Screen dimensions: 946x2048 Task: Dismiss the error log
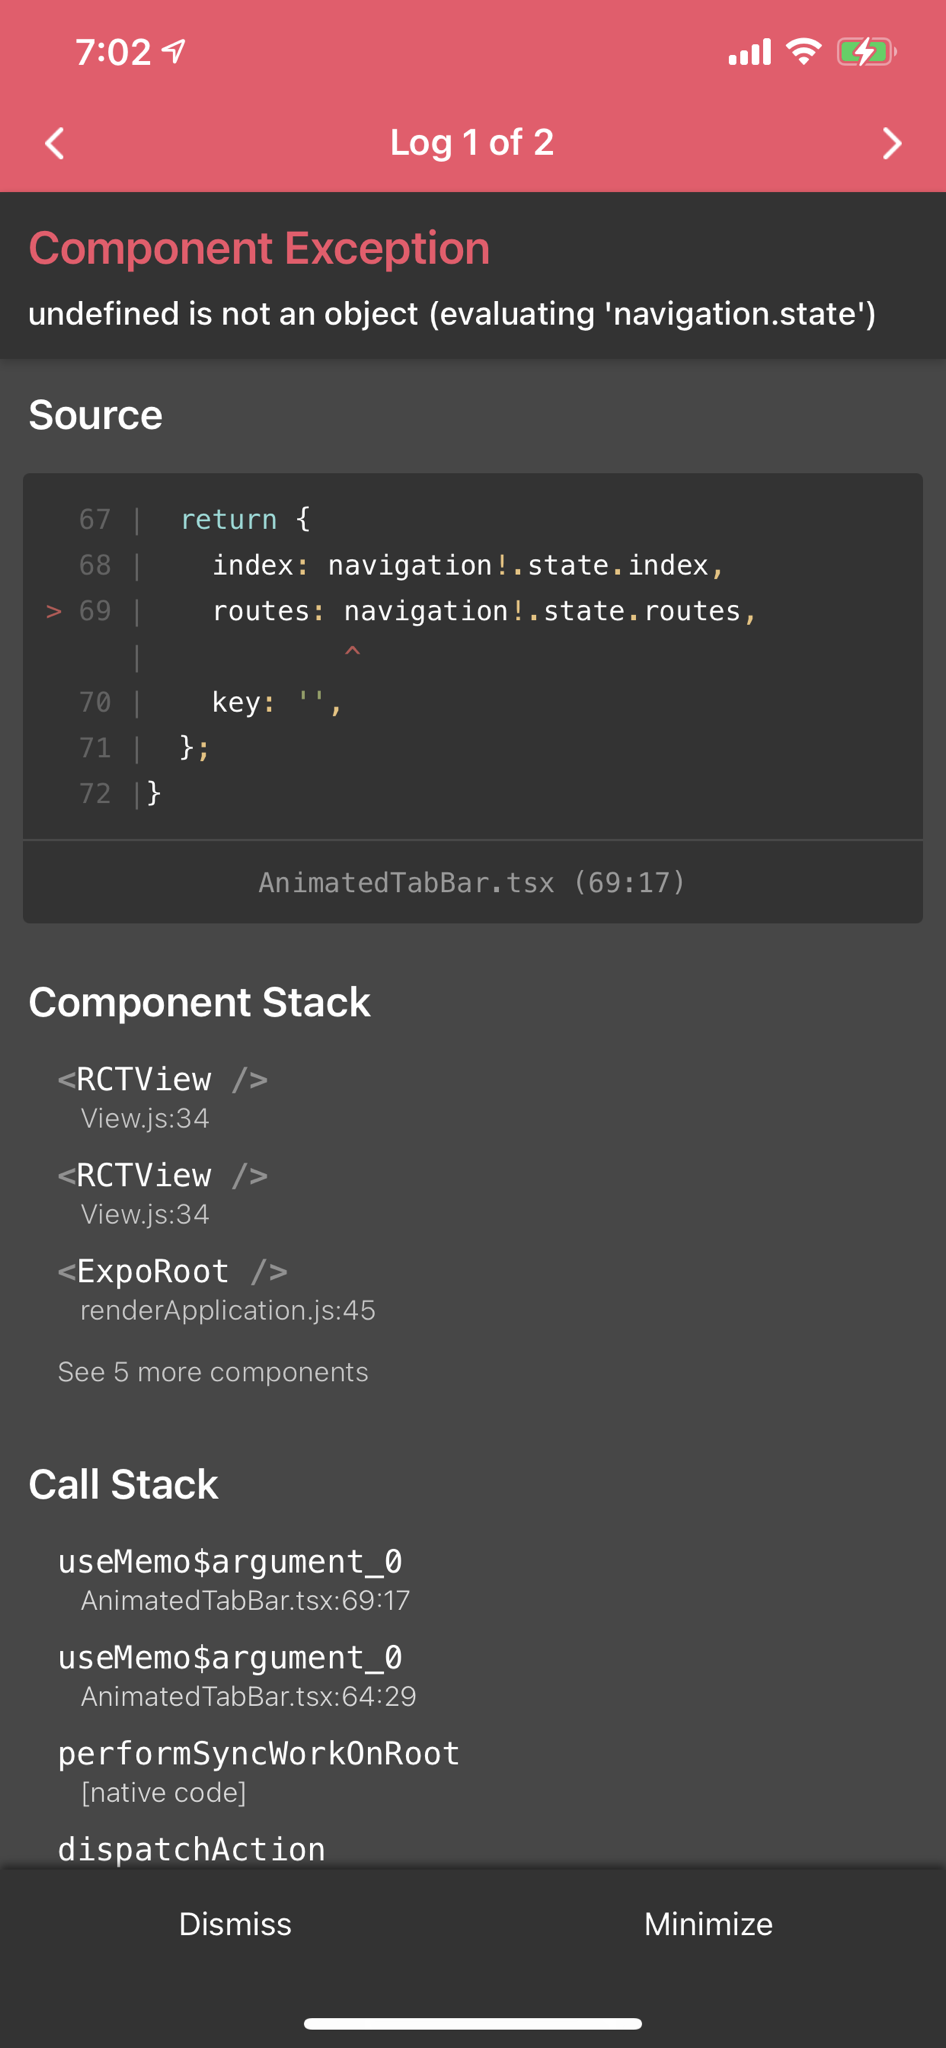pos(235,1924)
